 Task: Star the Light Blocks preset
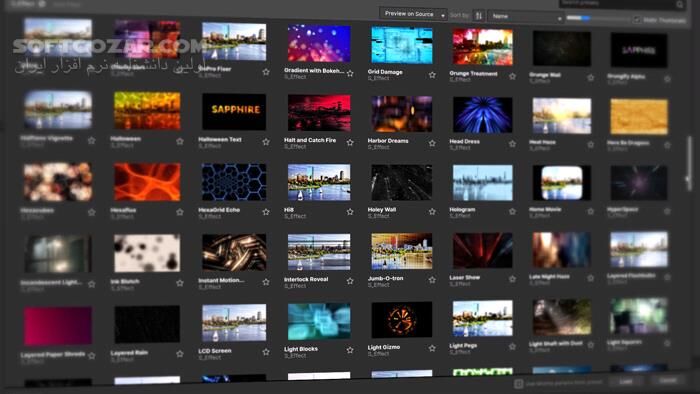(350, 350)
